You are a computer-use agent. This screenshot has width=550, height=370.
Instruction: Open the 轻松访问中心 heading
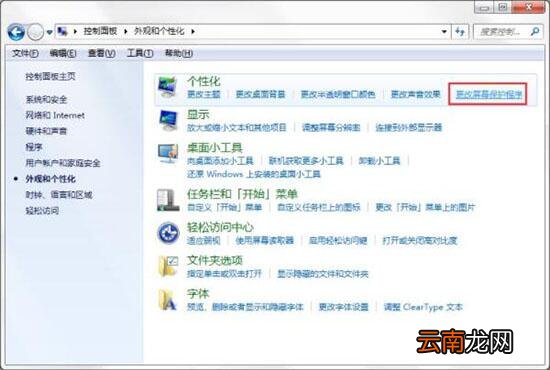(x=220, y=227)
